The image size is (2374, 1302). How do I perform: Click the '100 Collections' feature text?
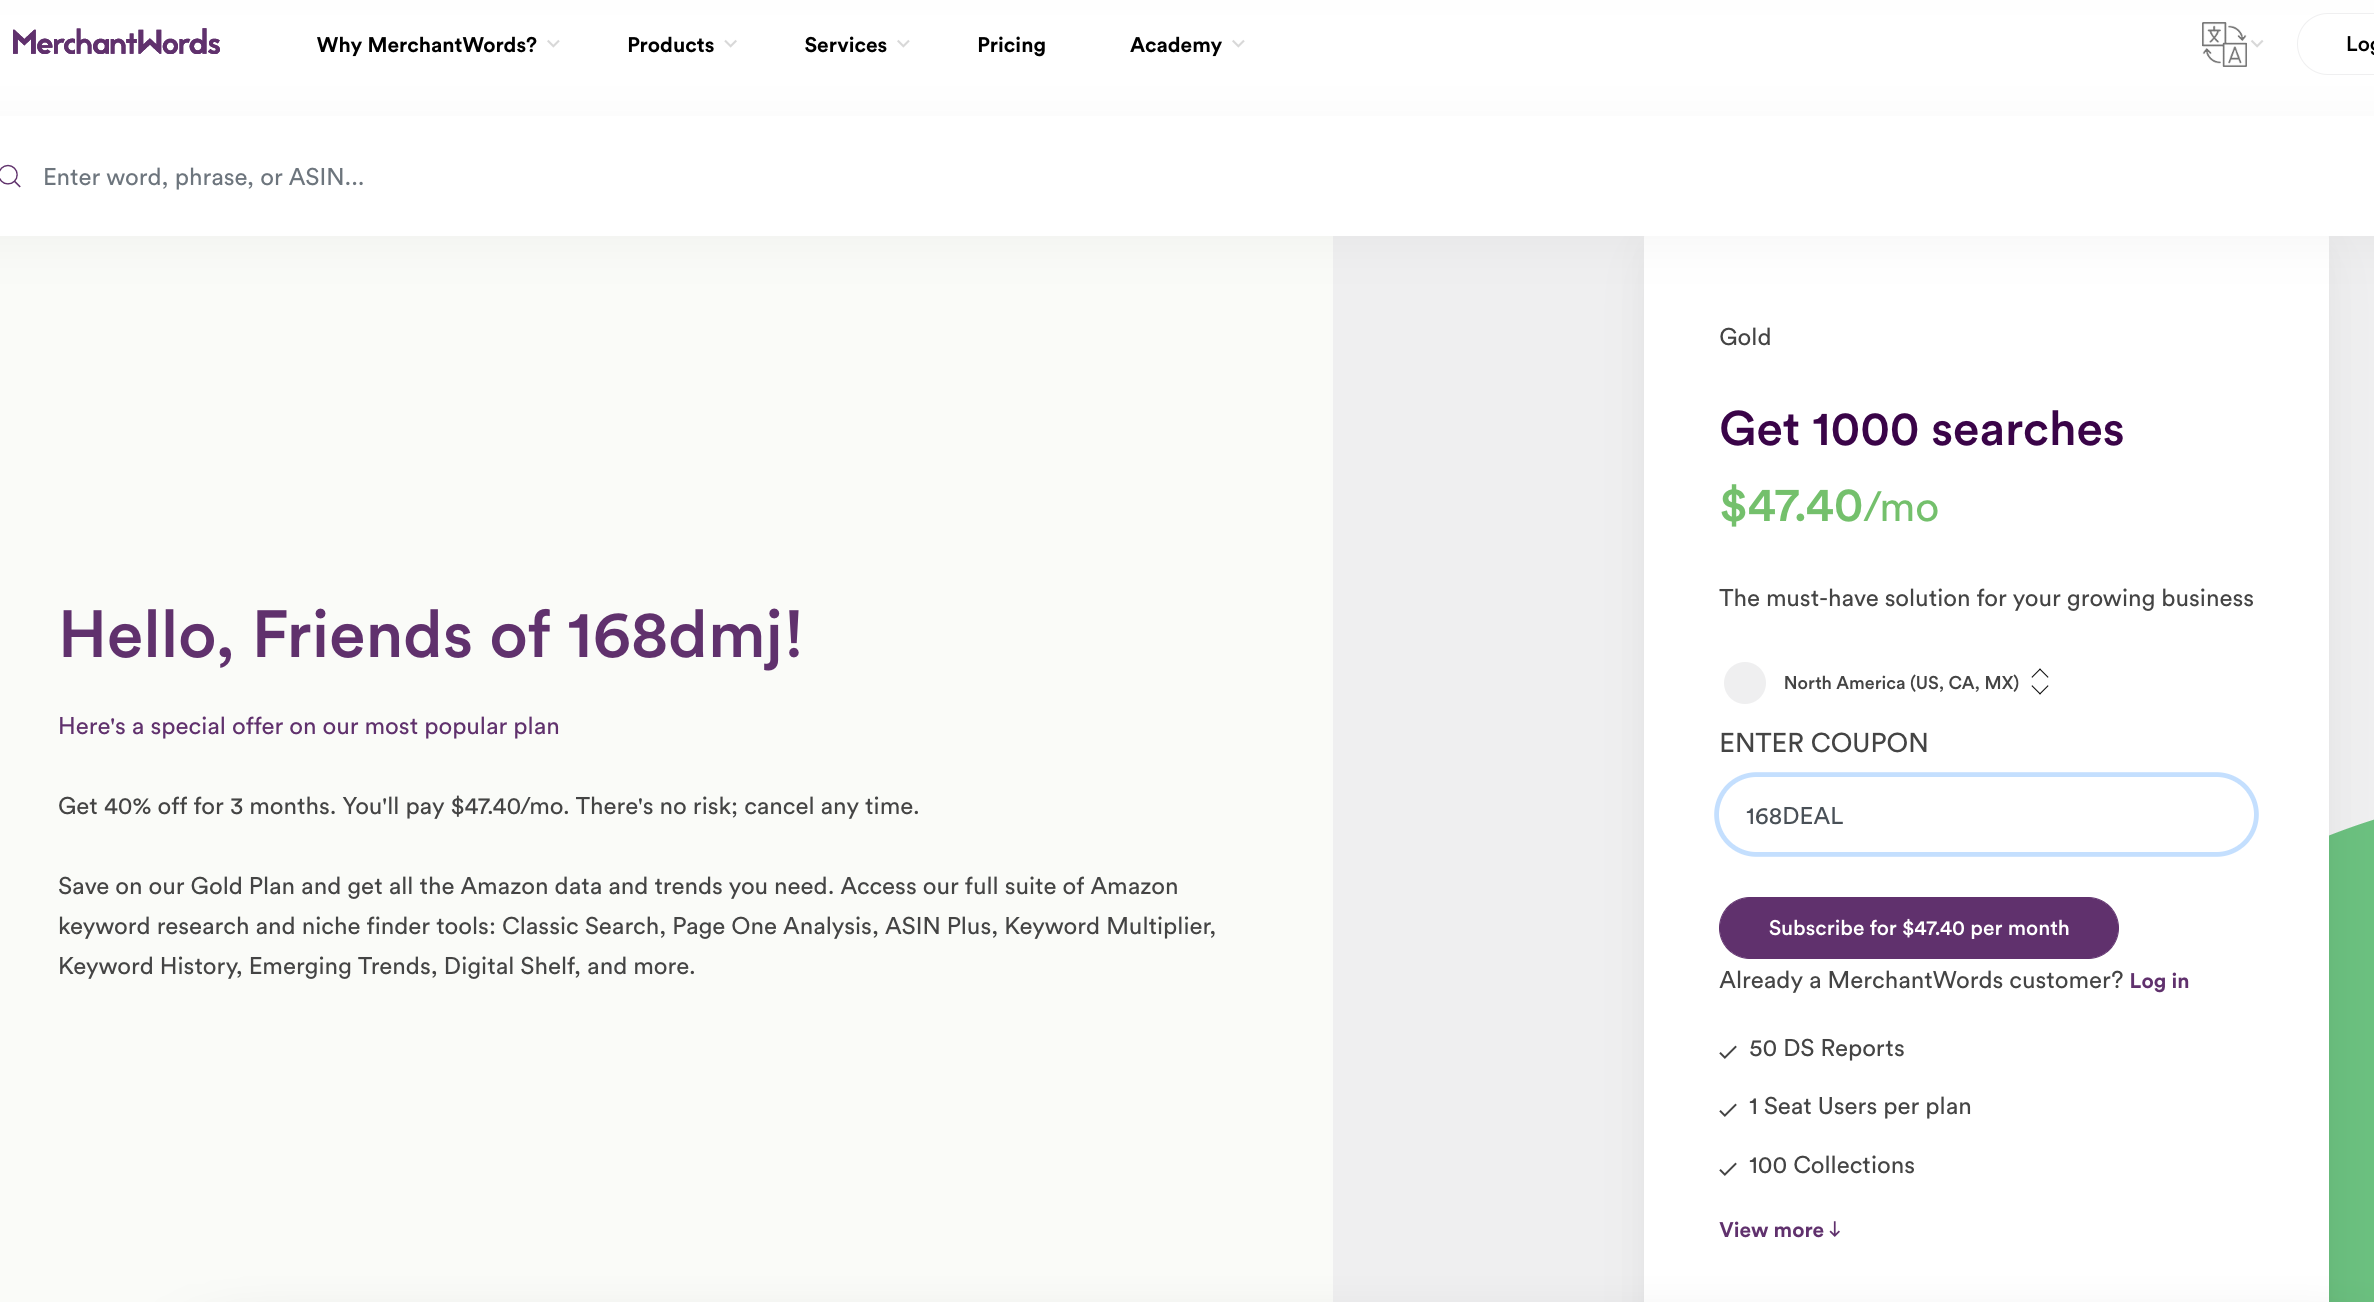1831,1165
